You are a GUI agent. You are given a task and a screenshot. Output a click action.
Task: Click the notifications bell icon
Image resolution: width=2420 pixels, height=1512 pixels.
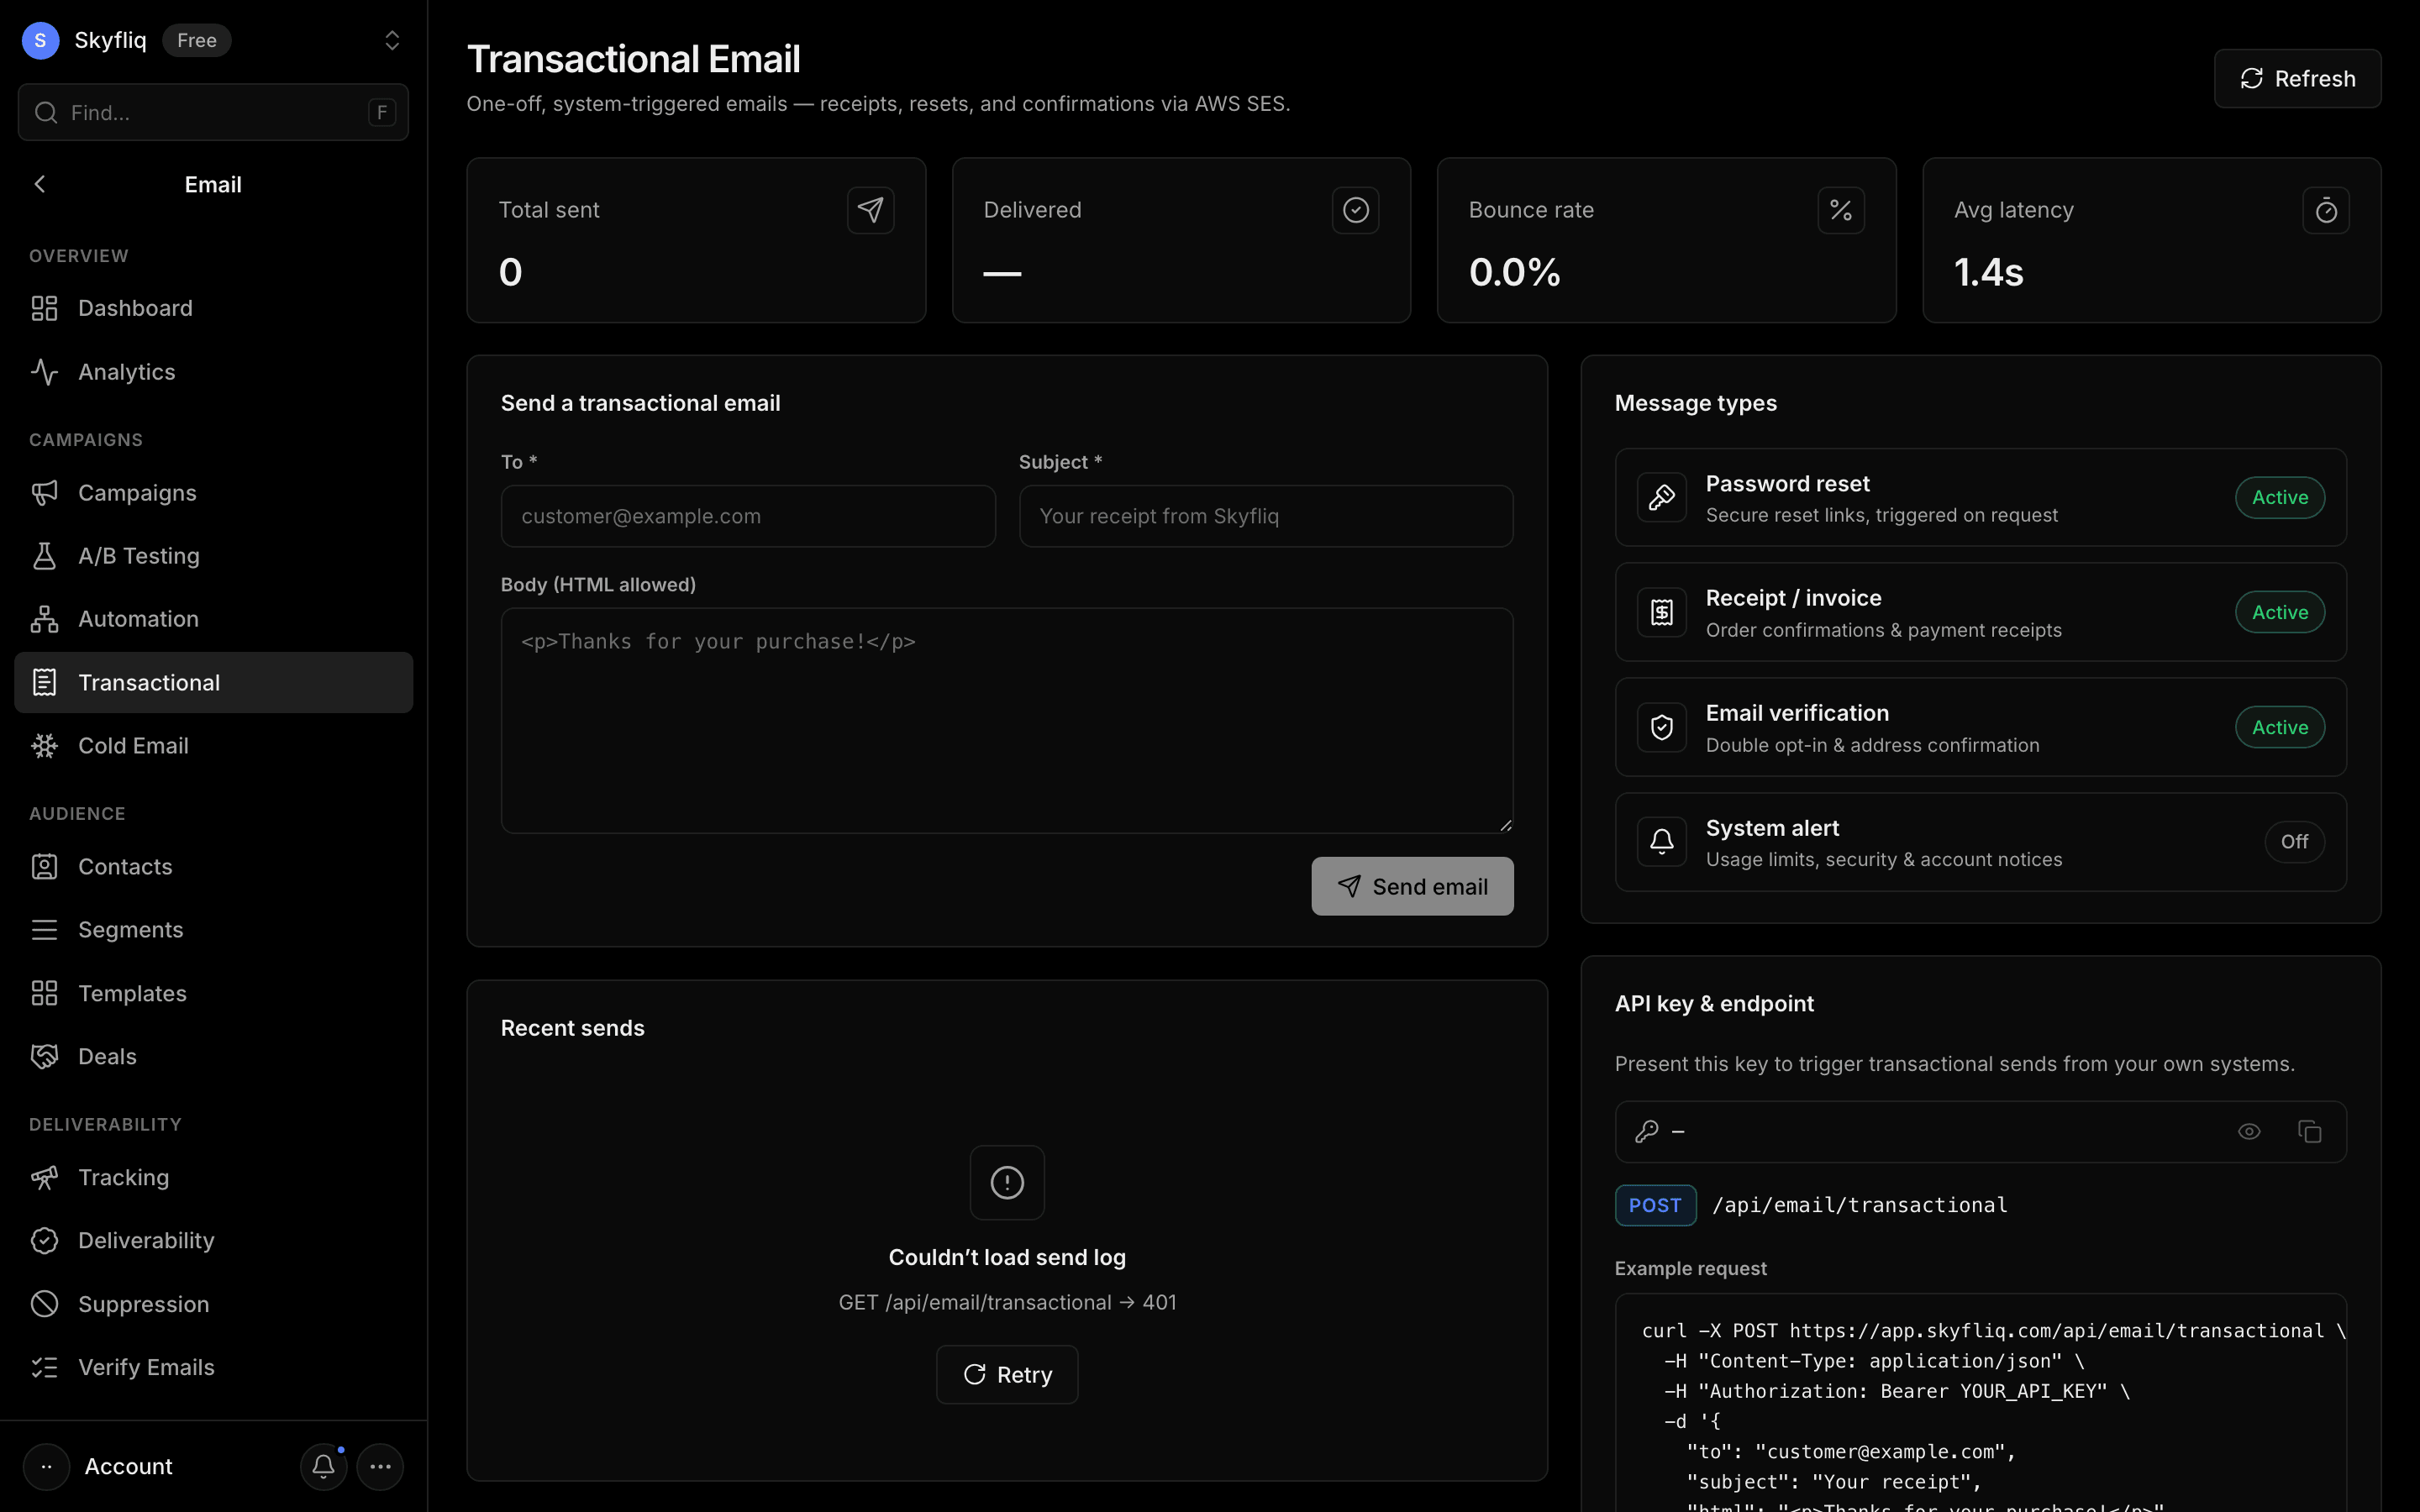click(323, 1466)
